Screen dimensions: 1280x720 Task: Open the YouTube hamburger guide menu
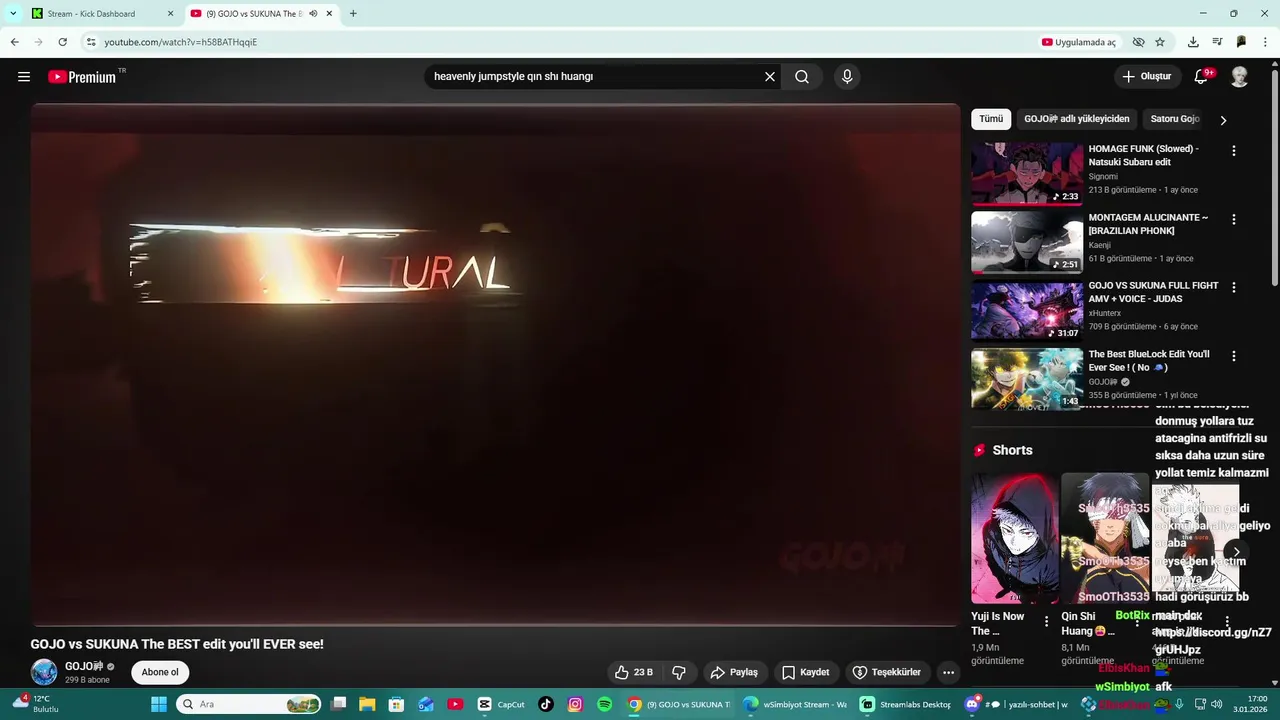point(24,77)
